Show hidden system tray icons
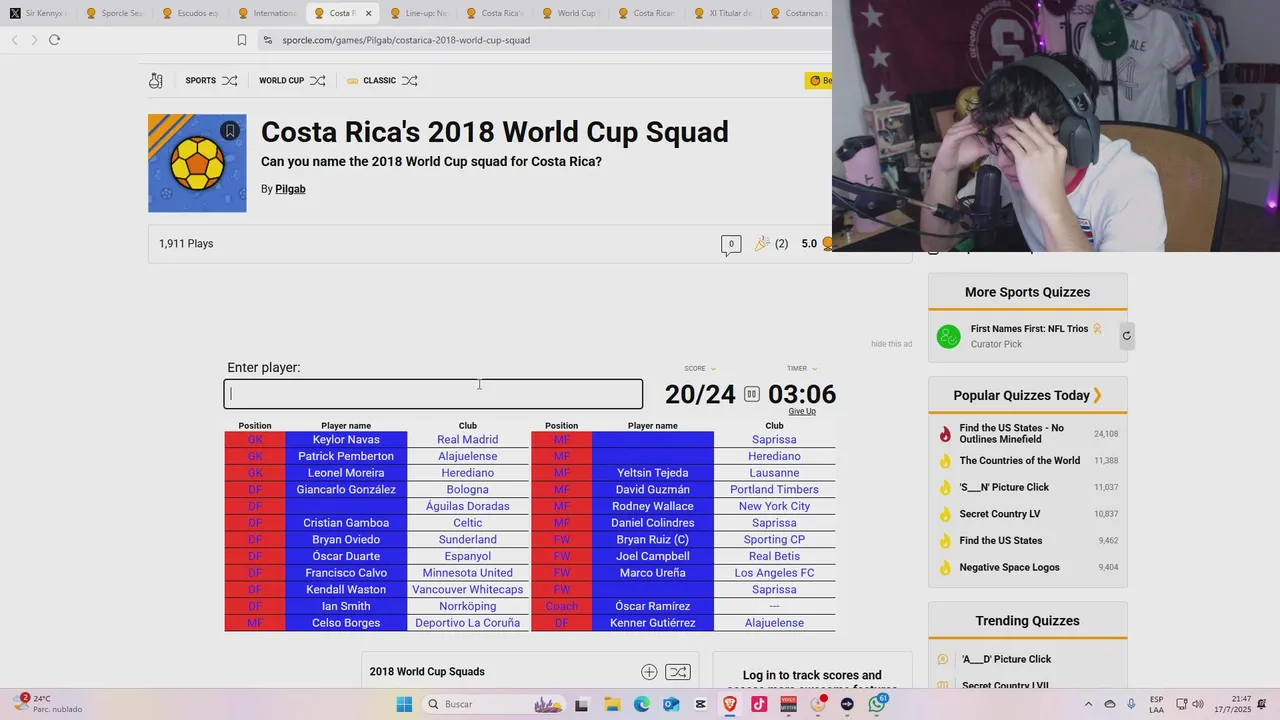The width and height of the screenshot is (1280, 720). (x=1088, y=704)
